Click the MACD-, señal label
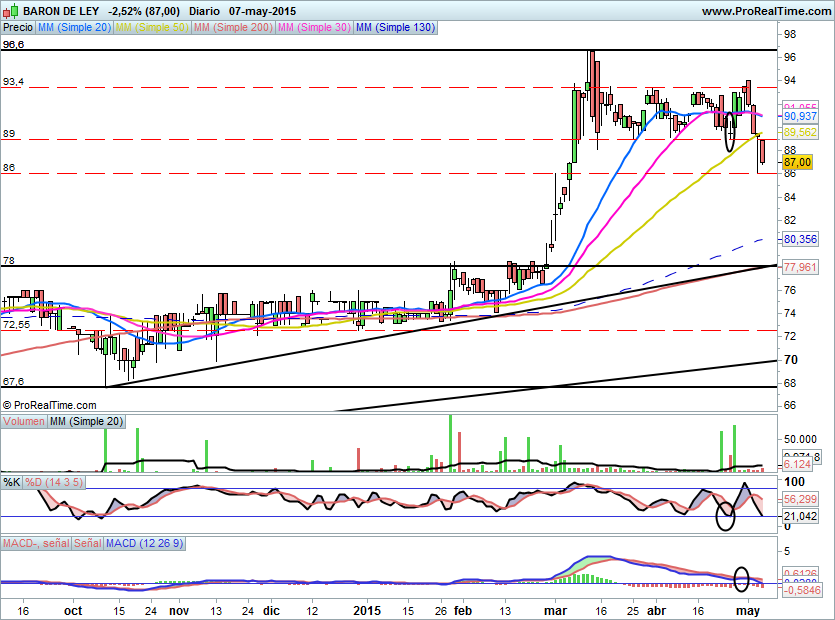Image resolution: width=835 pixels, height=620 pixels. pyautogui.click(x=36, y=543)
